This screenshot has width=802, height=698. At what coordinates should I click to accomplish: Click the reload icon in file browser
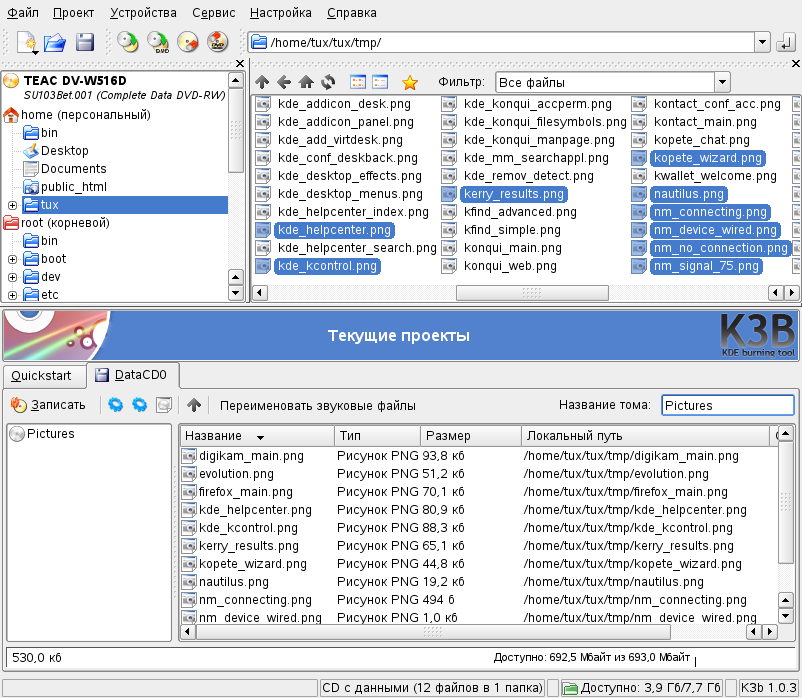[x=328, y=82]
